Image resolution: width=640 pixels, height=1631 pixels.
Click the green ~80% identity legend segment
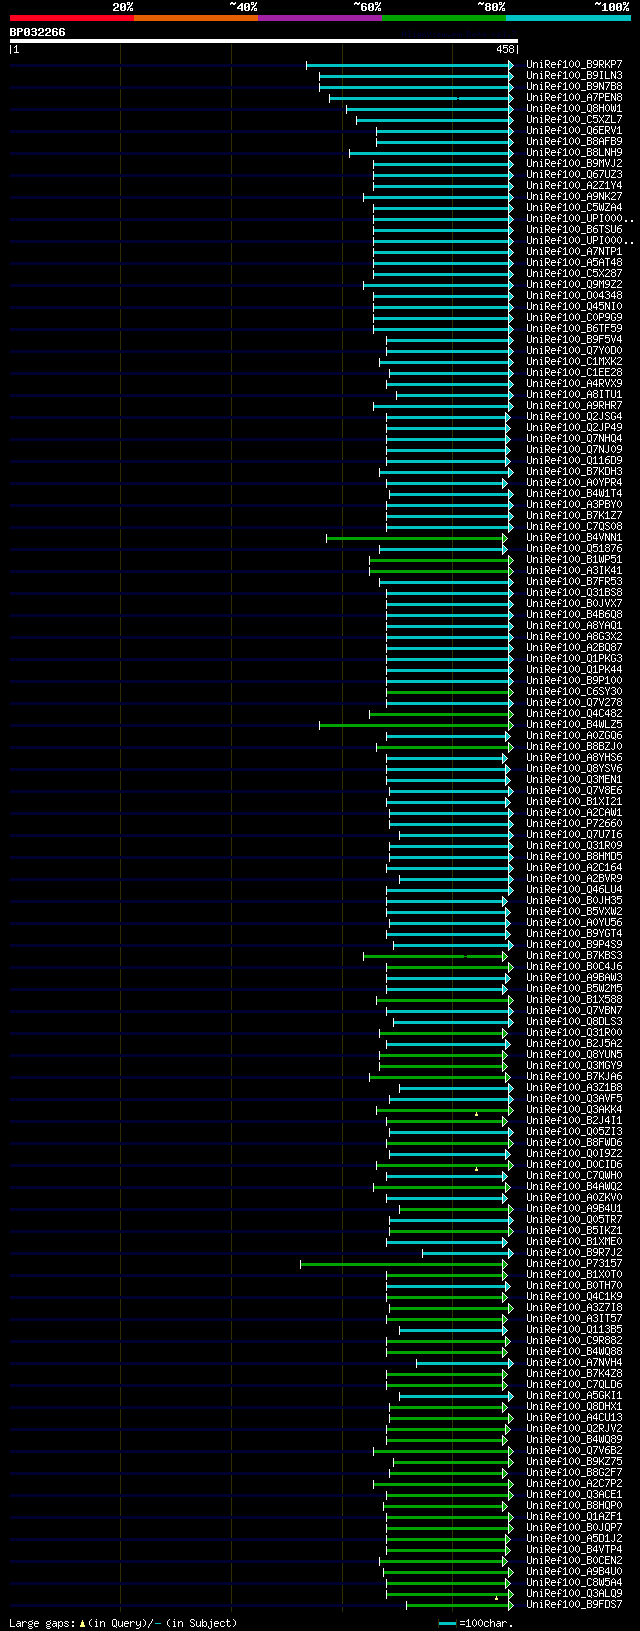[x=444, y=18]
